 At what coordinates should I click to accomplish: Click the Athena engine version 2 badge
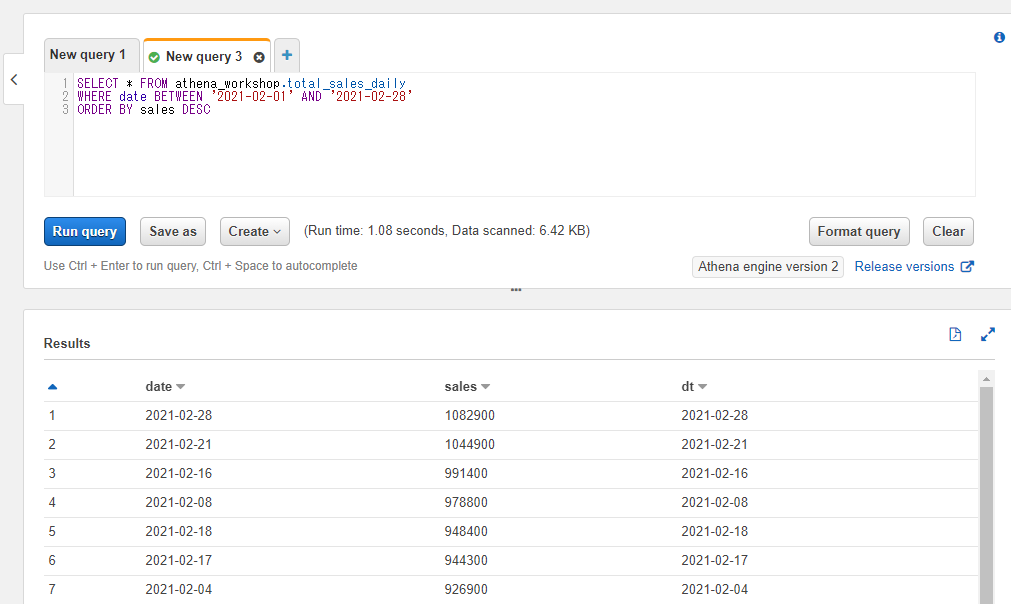(x=767, y=267)
